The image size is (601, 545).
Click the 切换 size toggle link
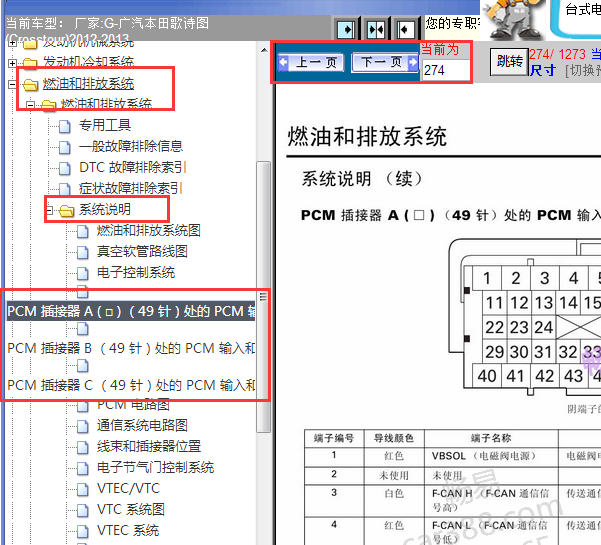(584, 70)
